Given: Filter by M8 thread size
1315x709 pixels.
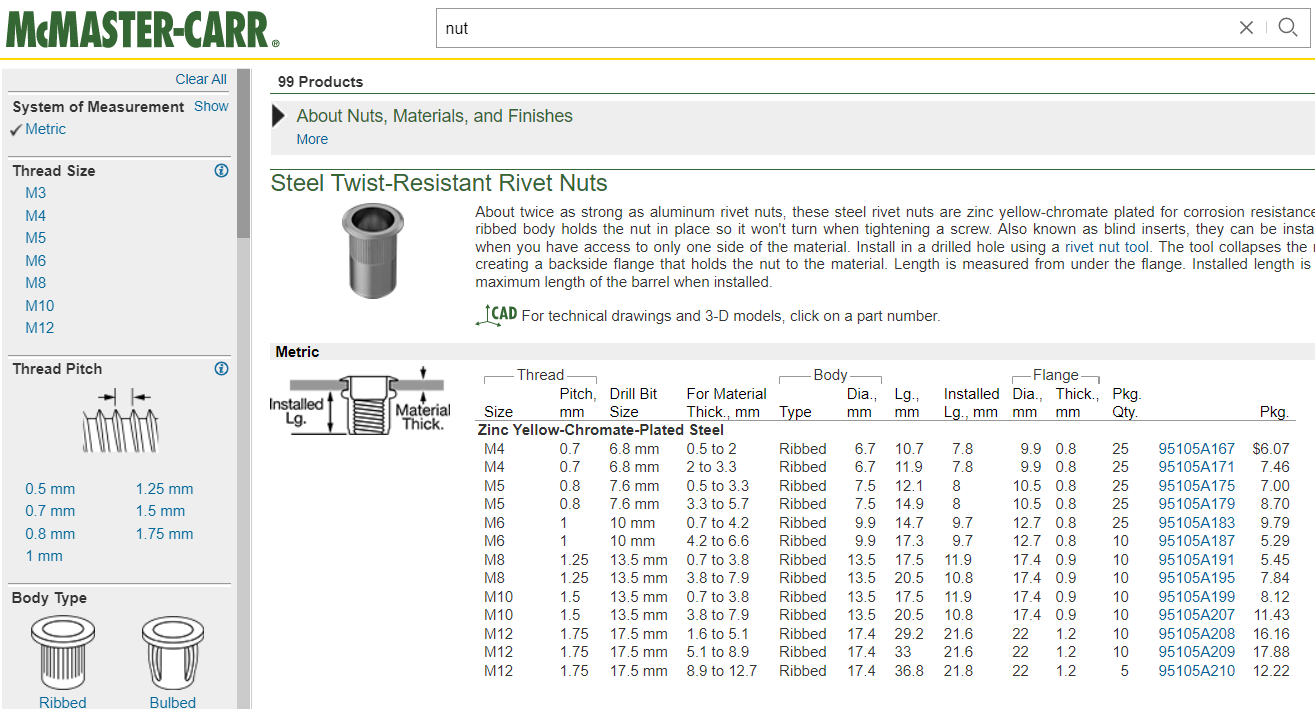Looking at the screenshot, I should coord(36,283).
